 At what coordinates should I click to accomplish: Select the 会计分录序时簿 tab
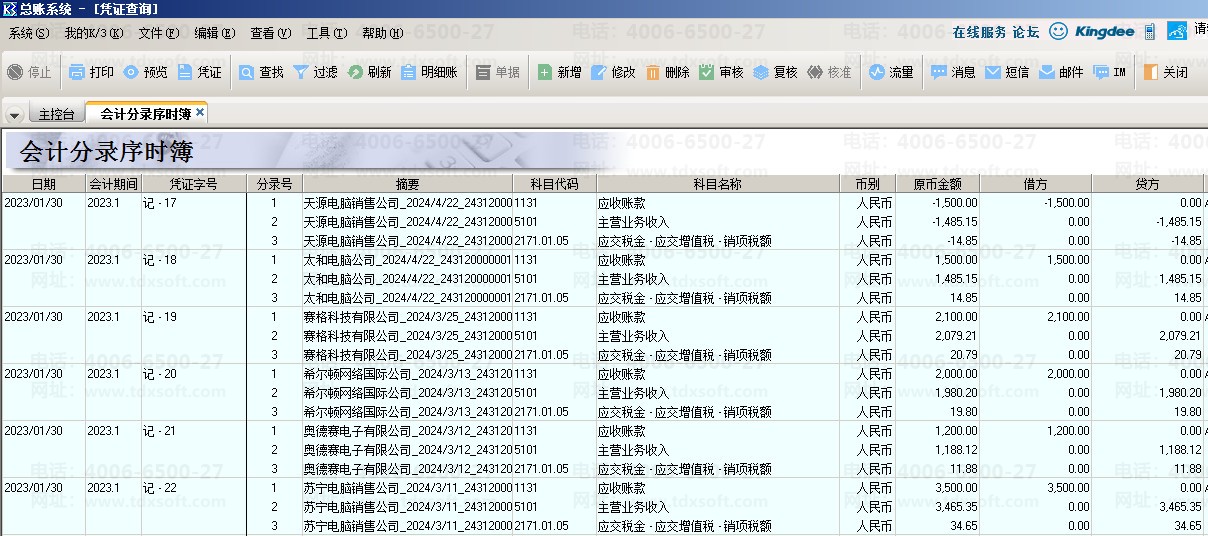point(145,114)
